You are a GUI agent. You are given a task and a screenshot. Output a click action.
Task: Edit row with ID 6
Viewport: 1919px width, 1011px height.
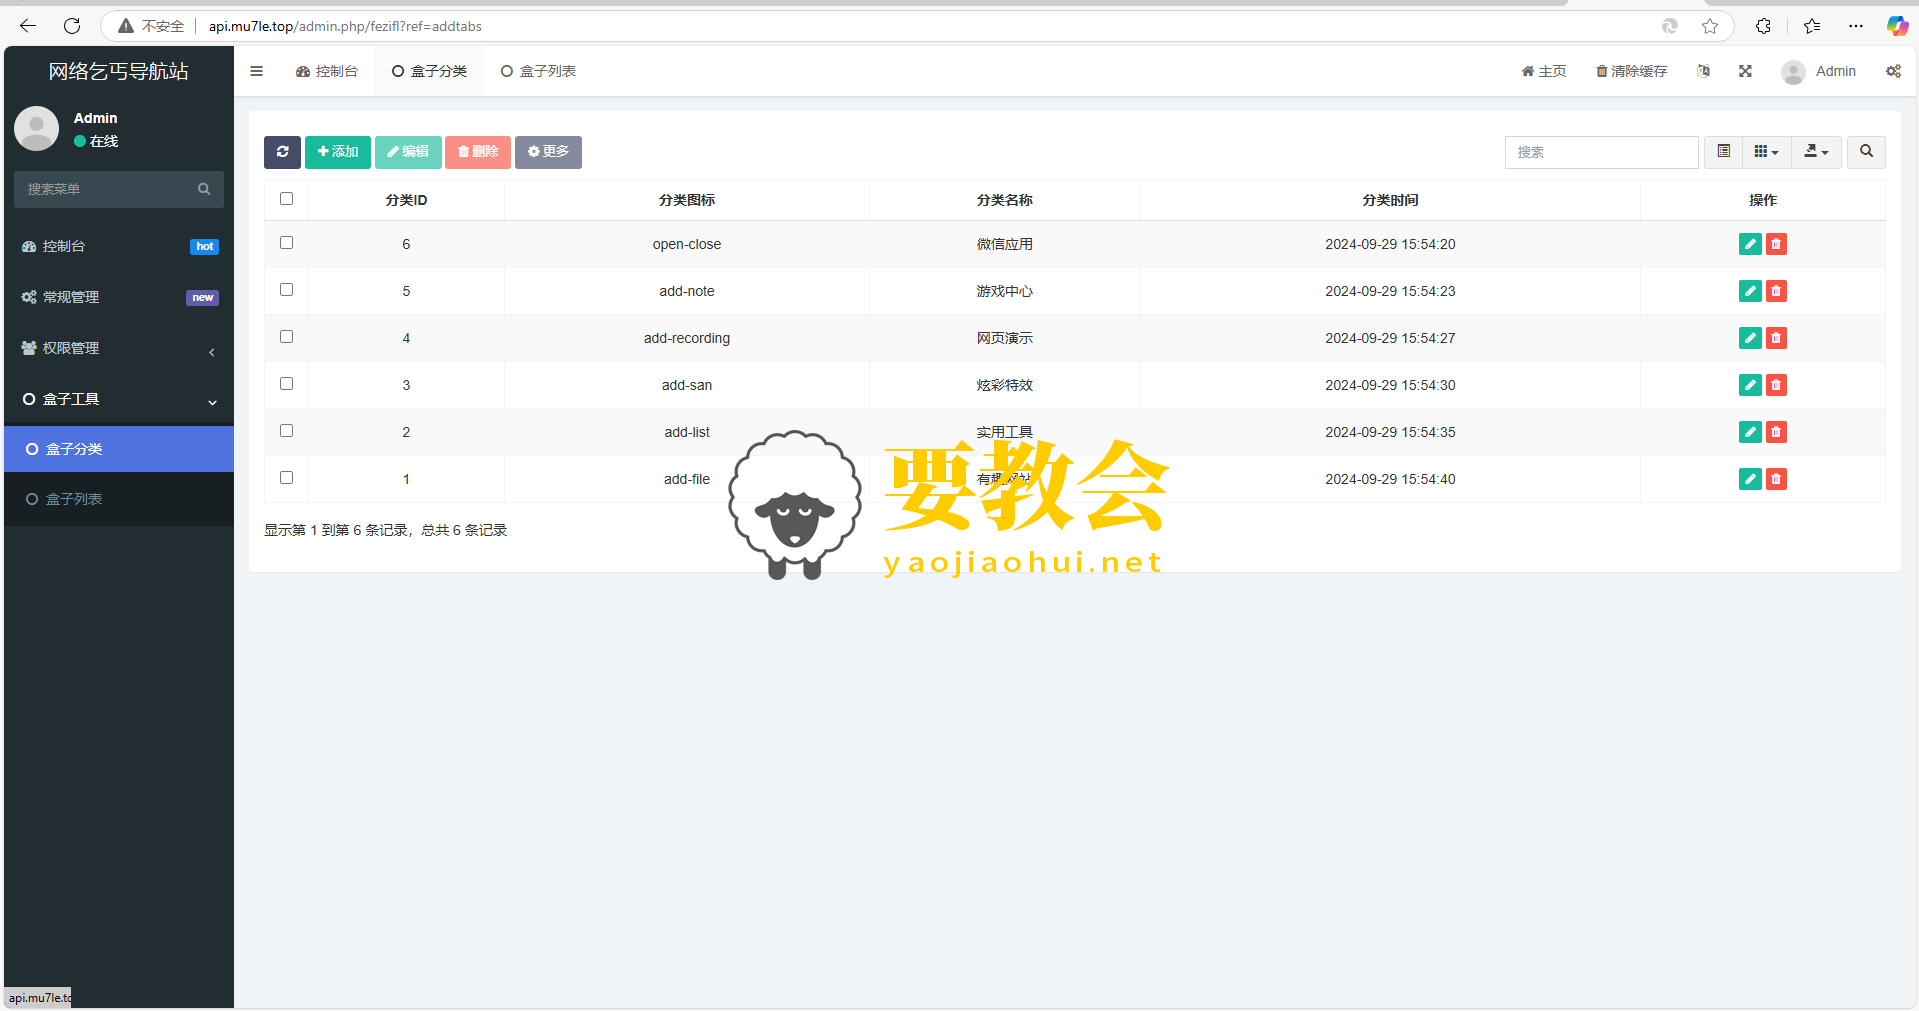coord(1750,244)
